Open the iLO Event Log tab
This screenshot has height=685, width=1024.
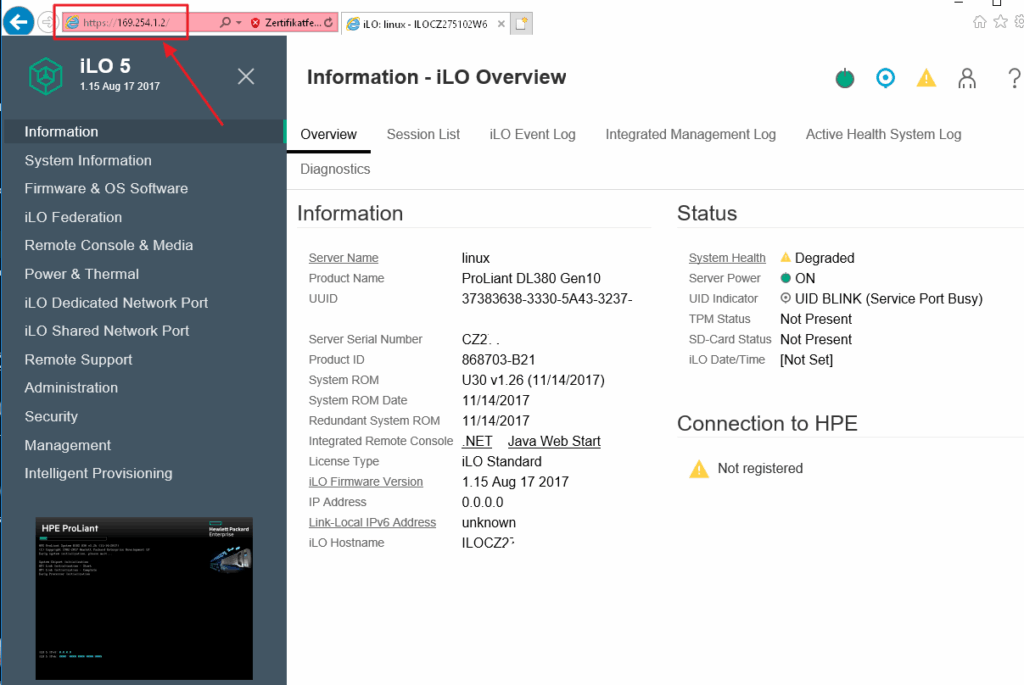(532, 135)
